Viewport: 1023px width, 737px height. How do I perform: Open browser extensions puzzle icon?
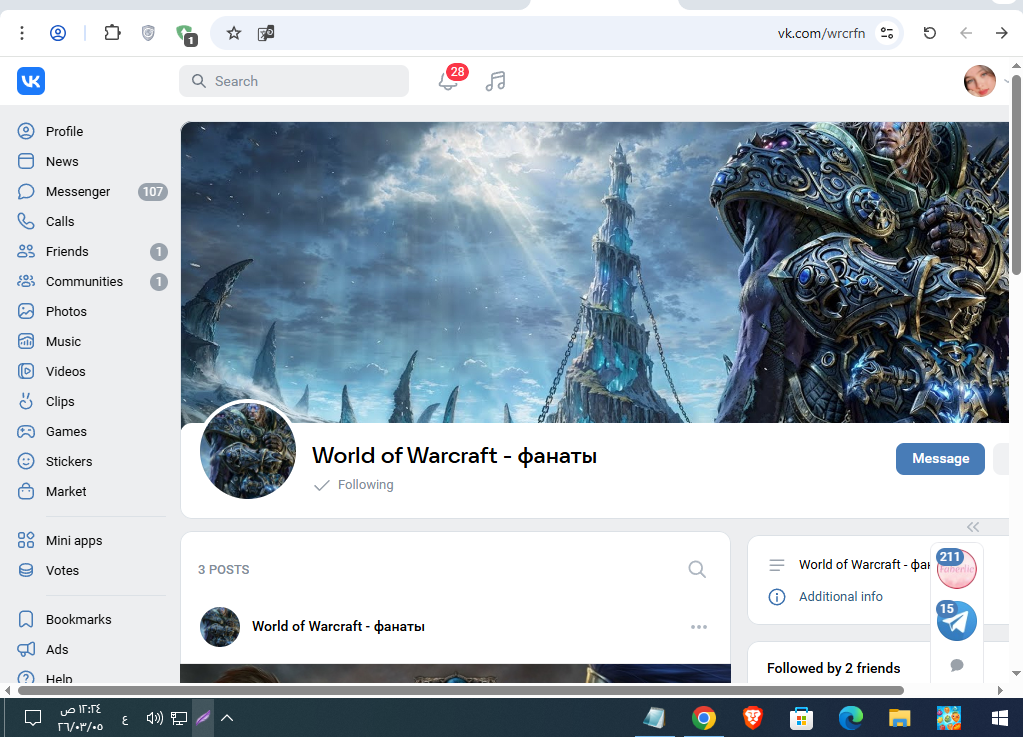(112, 33)
